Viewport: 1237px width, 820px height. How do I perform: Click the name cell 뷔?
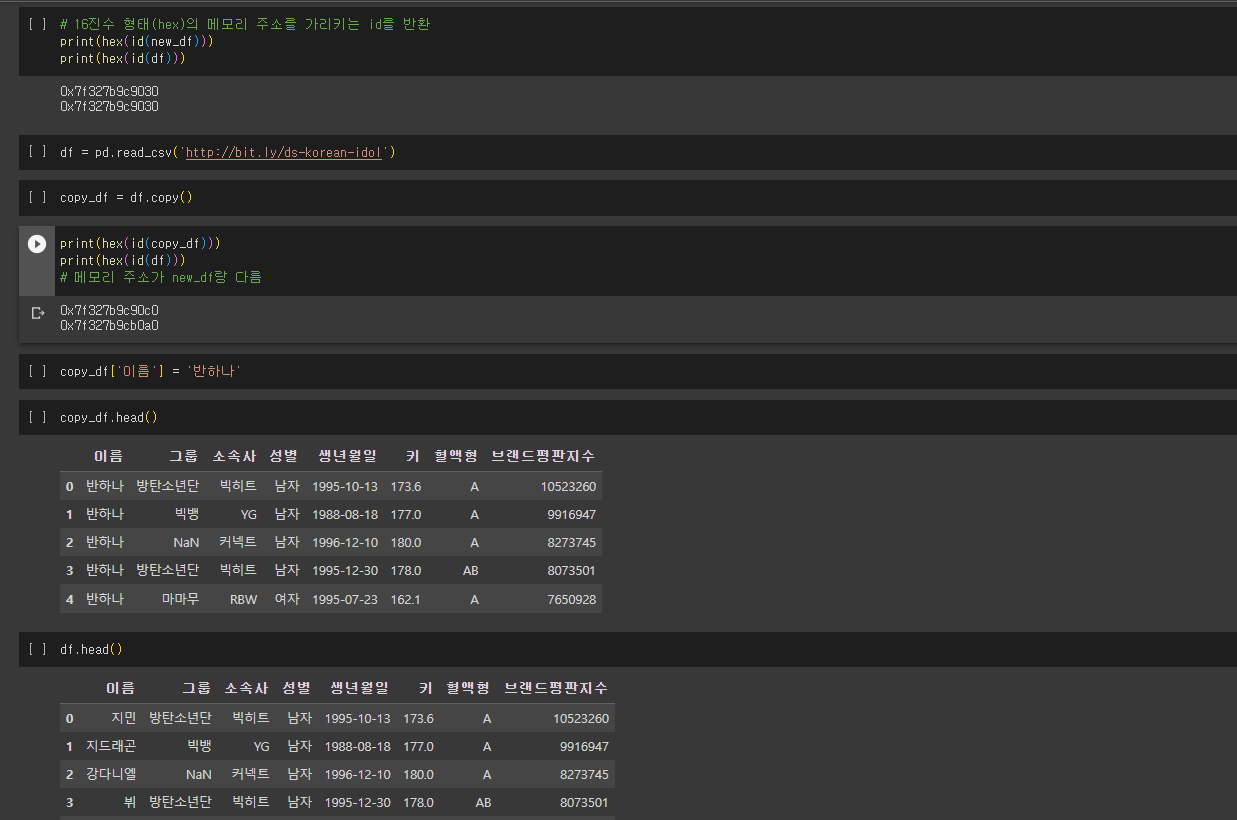coord(130,802)
